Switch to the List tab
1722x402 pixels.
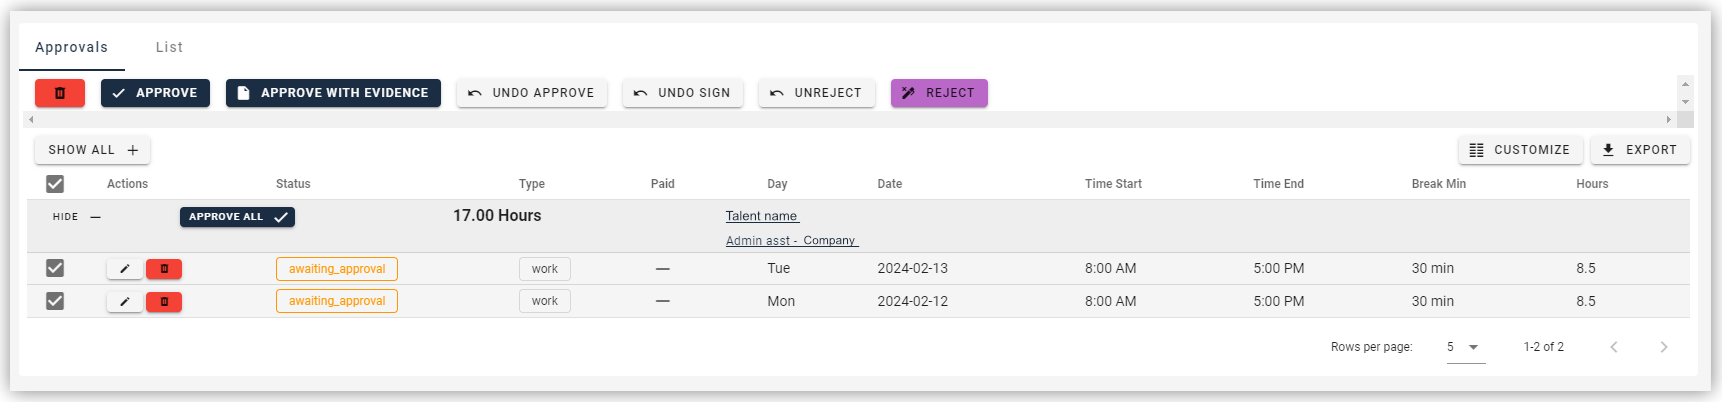(x=169, y=47)
